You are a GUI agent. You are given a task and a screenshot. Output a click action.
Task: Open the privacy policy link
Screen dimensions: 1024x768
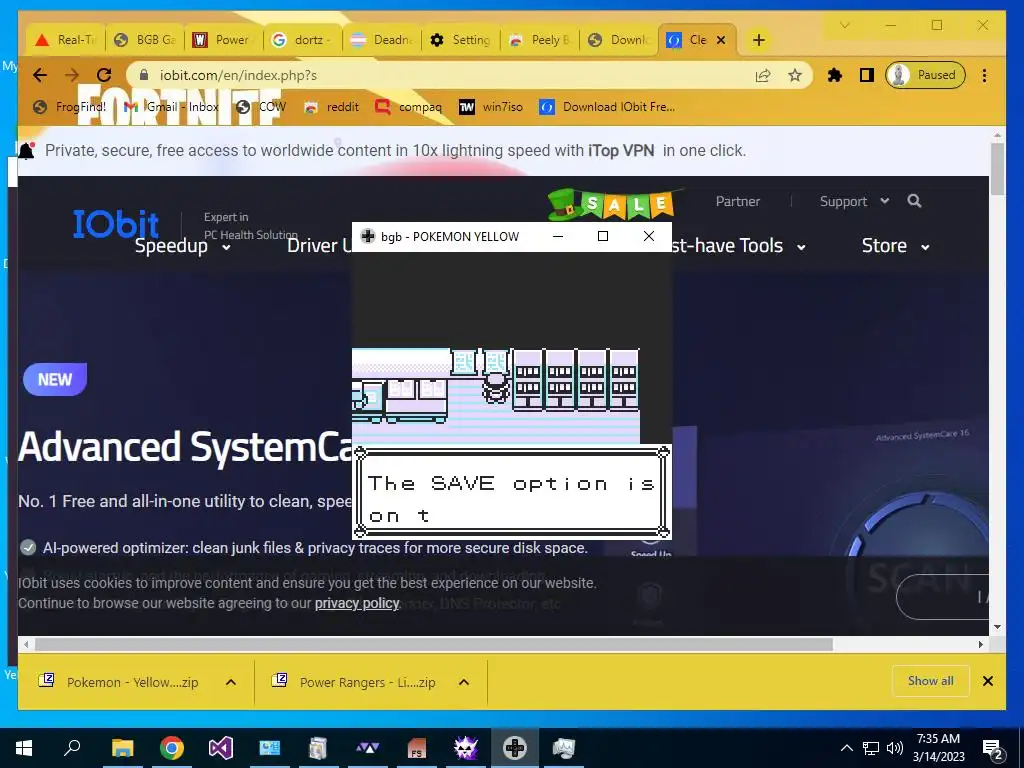357,603
